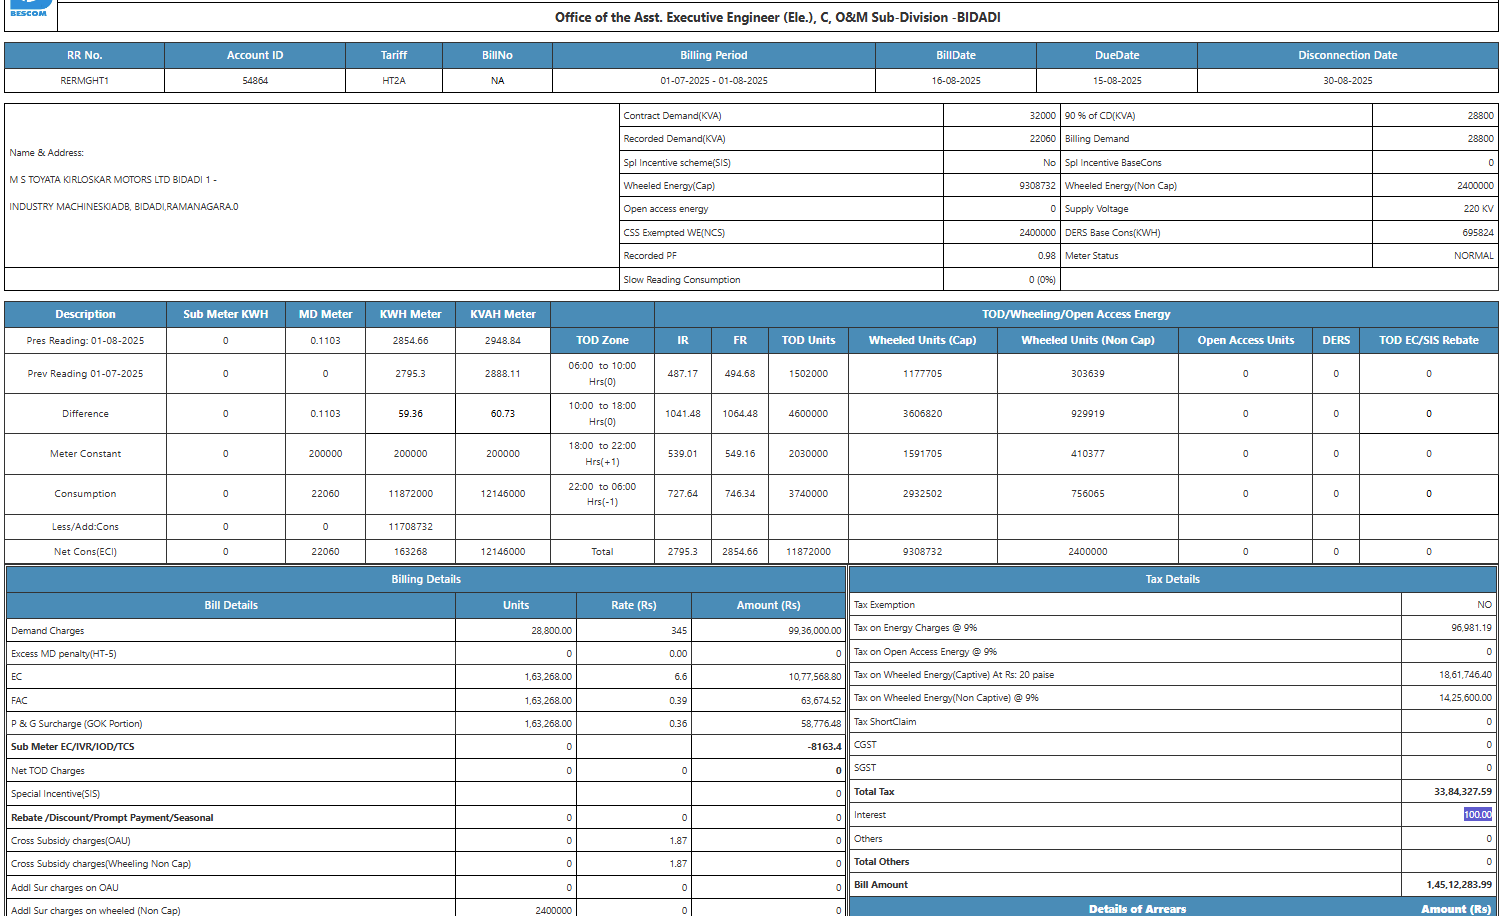Click the Disconnection Date 30-08-2025
The height and width of the screenshot is (916, 1505).
point(1347,81)
